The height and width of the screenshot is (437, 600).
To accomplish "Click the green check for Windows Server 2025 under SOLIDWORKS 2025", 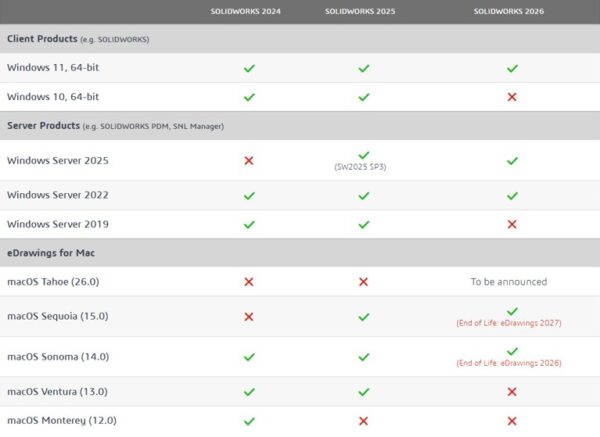I will (364, 155).
